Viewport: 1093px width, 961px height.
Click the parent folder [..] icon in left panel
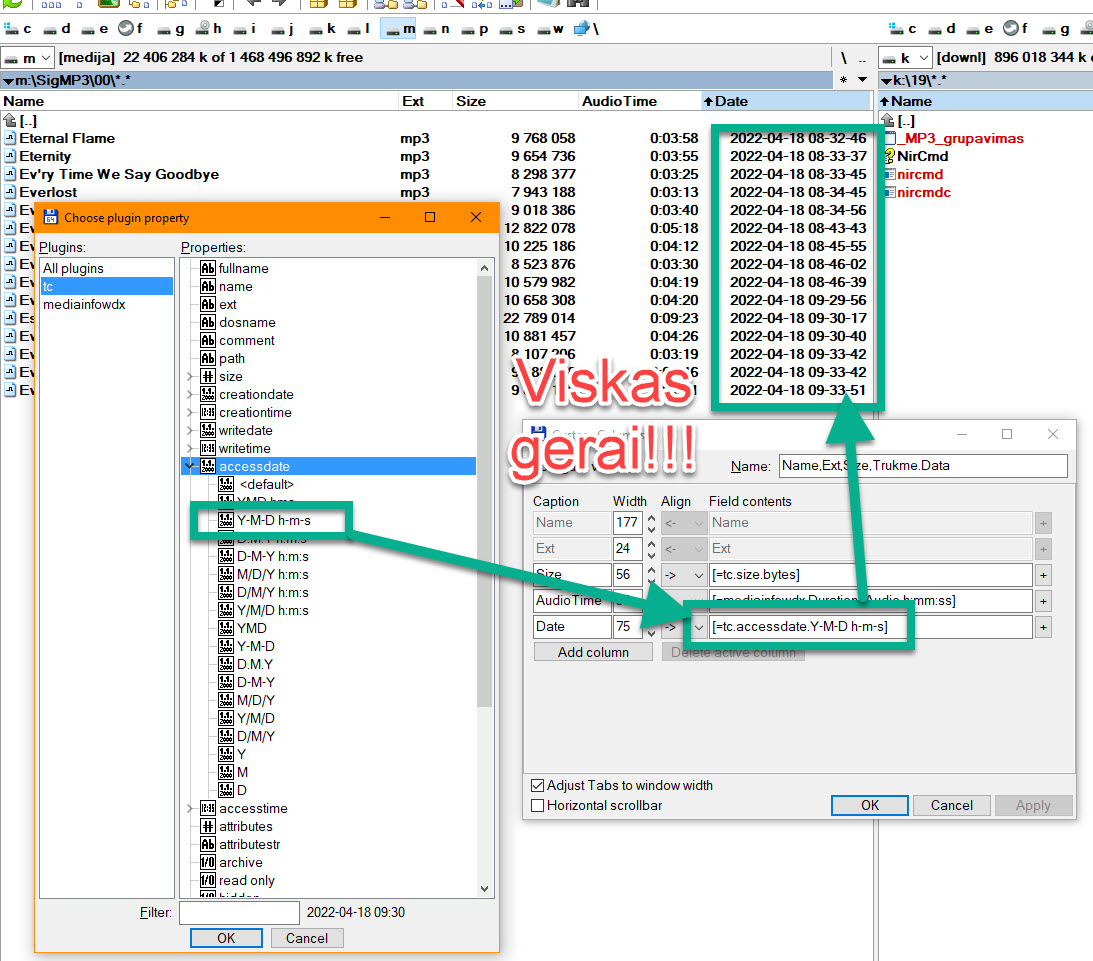pyautogui.click(x=10, y=120)
